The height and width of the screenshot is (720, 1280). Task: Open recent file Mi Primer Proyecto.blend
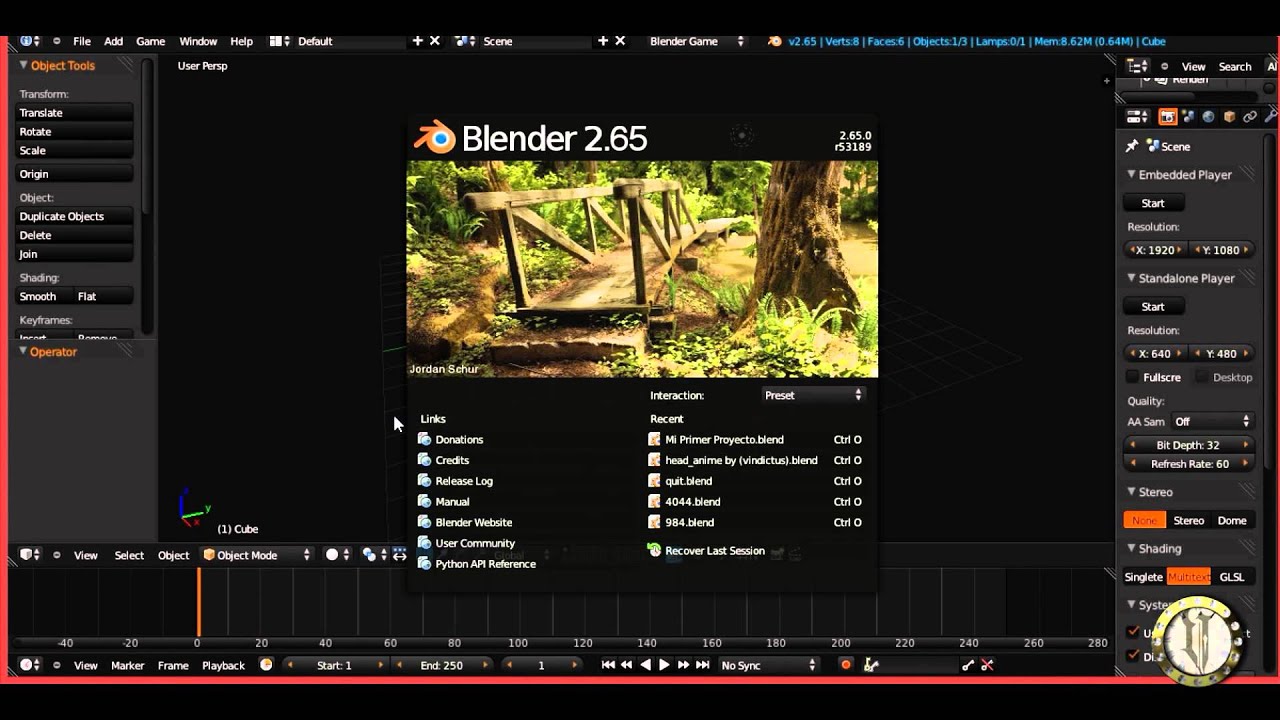click(724, 440)
